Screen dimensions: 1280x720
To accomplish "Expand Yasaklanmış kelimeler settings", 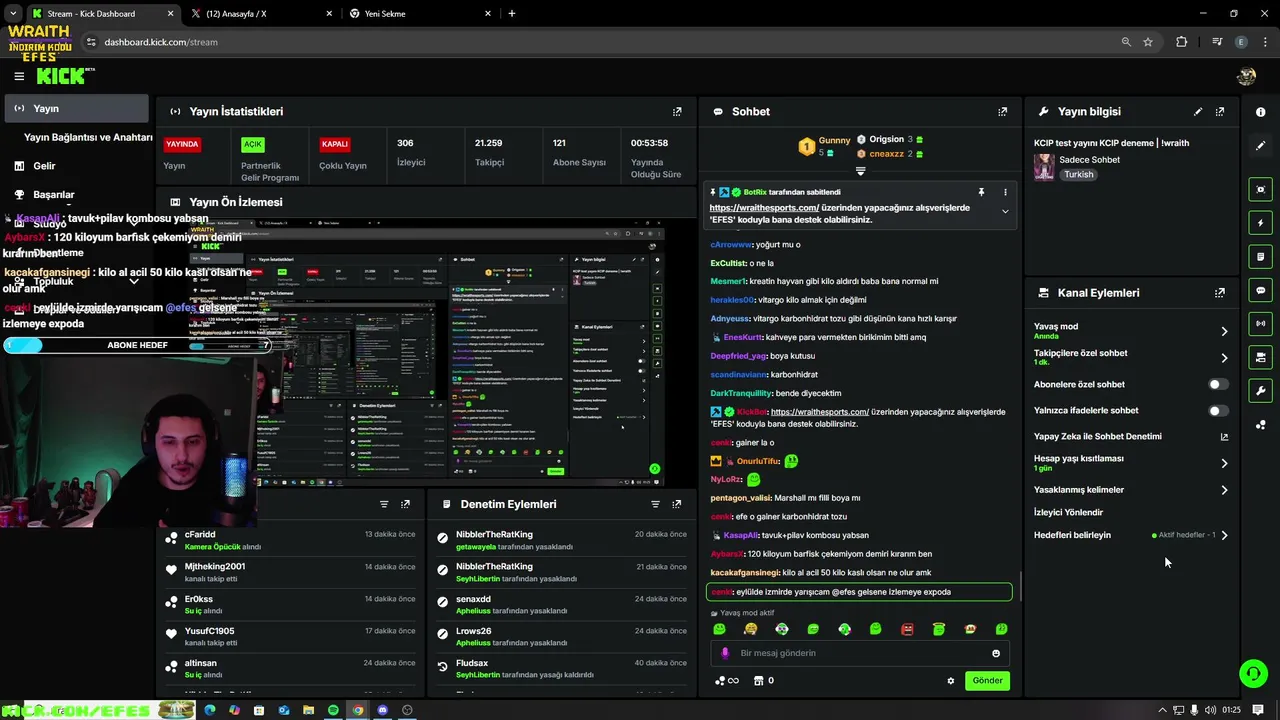I will (x=1224, y=490).
